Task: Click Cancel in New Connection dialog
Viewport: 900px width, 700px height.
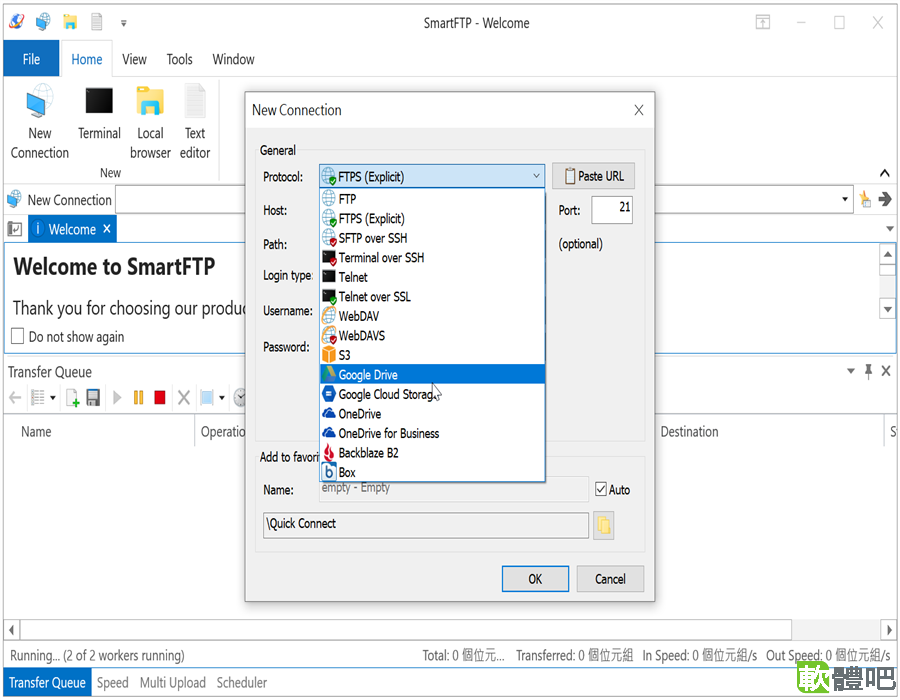Action: (x=610, y=578)
